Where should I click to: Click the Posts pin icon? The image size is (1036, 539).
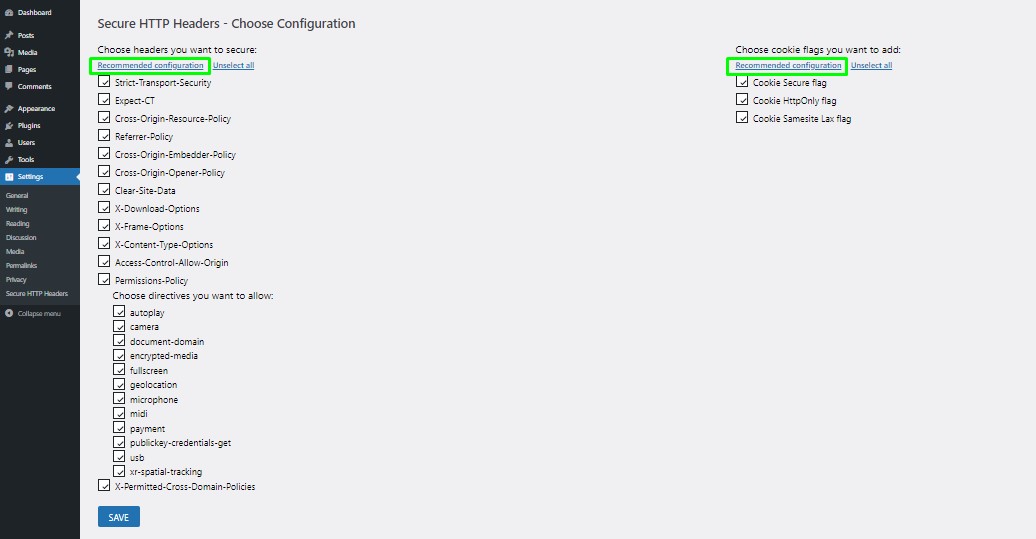coord(9,35)
